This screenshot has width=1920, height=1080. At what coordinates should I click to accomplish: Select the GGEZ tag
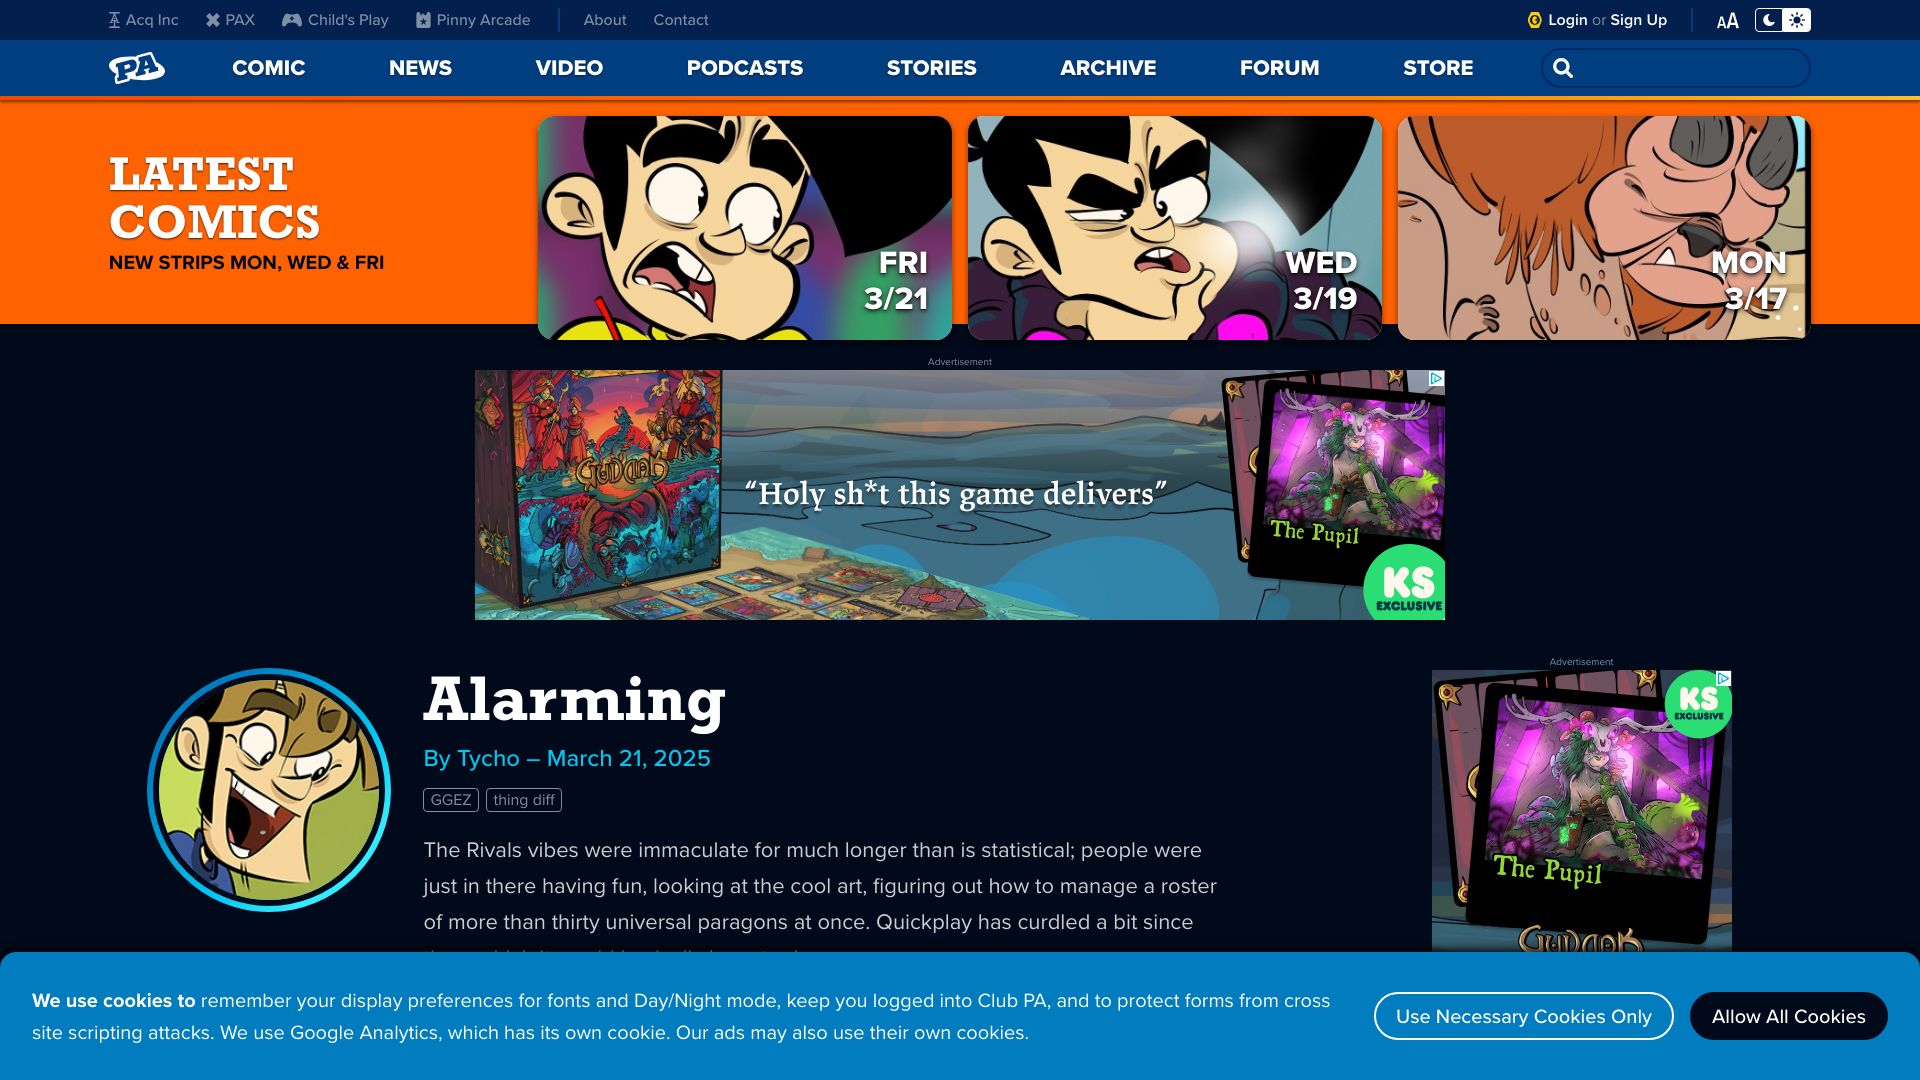(451, 800)
